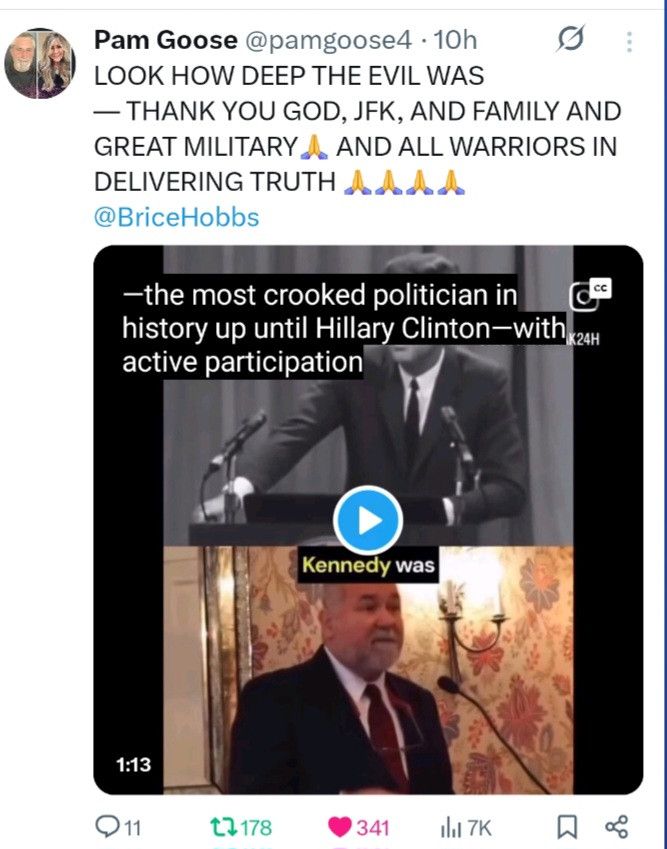Image resolution: width=667 pixels, height=849 pixels.
Task: Open Pam Goose's profile avatar
Action: (x=41, y=64)
